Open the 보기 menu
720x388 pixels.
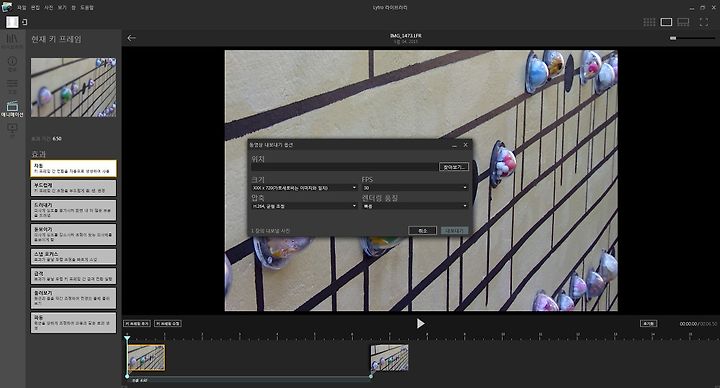click(x=62, y=8)
